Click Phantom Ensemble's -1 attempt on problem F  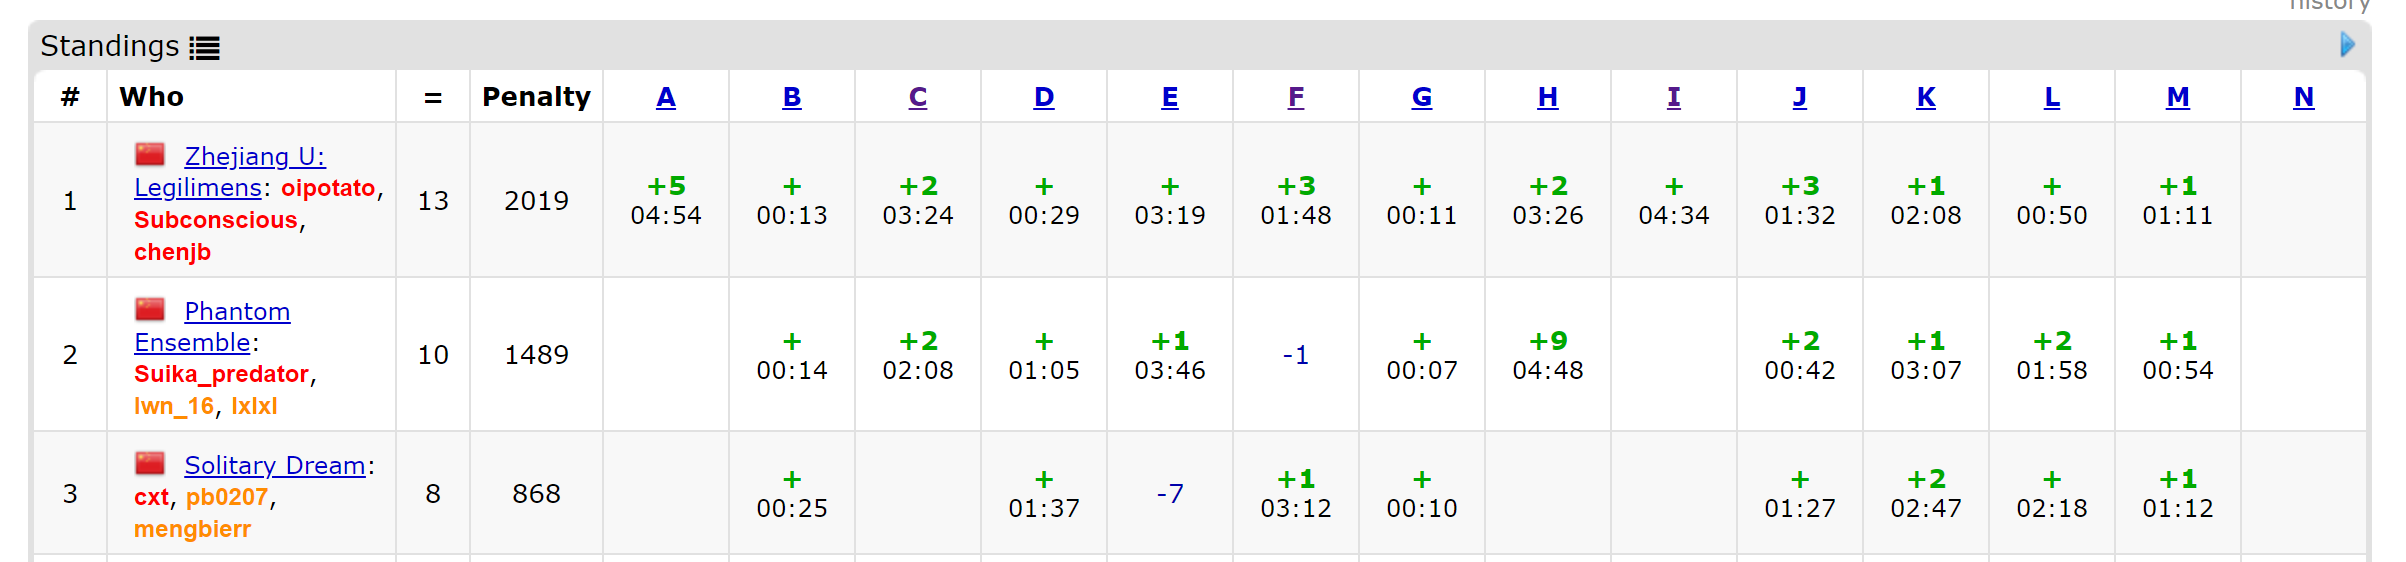1296,355
